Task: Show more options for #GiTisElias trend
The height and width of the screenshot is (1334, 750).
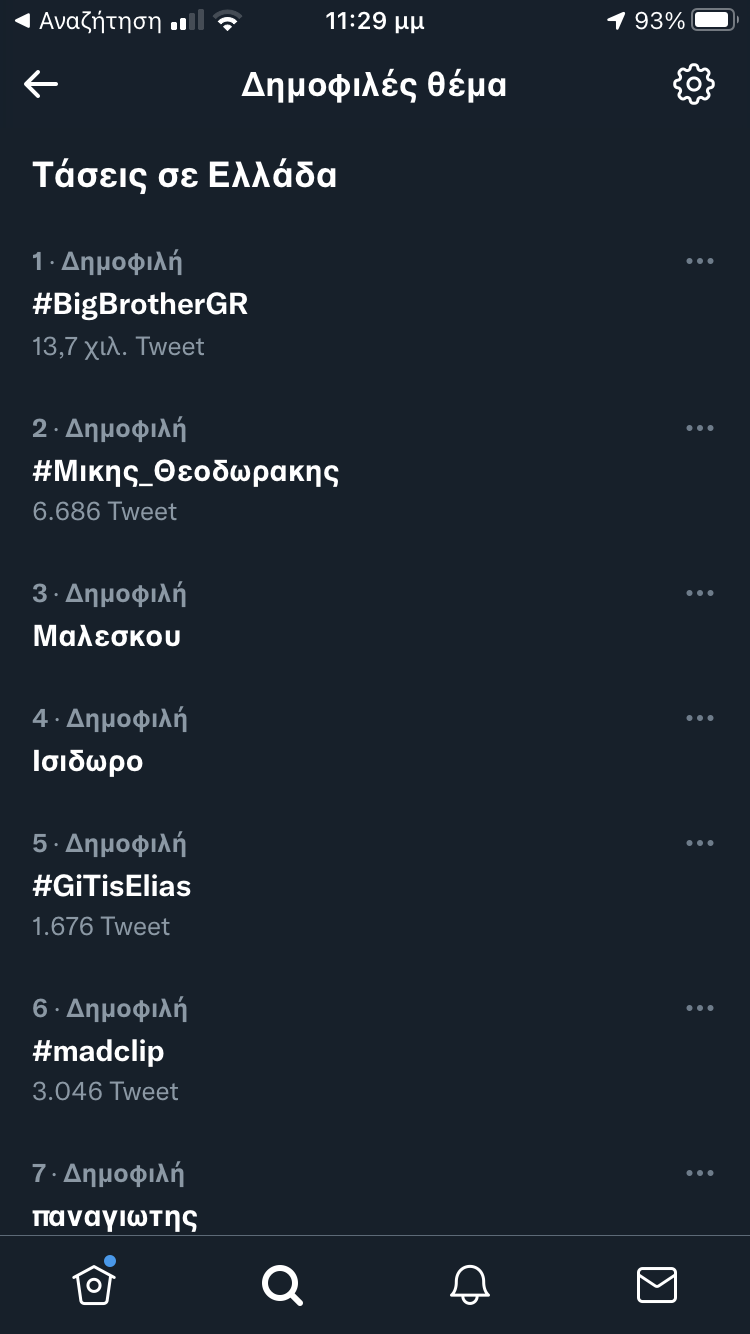Action: pyautogui.click(x=699, y=843)
